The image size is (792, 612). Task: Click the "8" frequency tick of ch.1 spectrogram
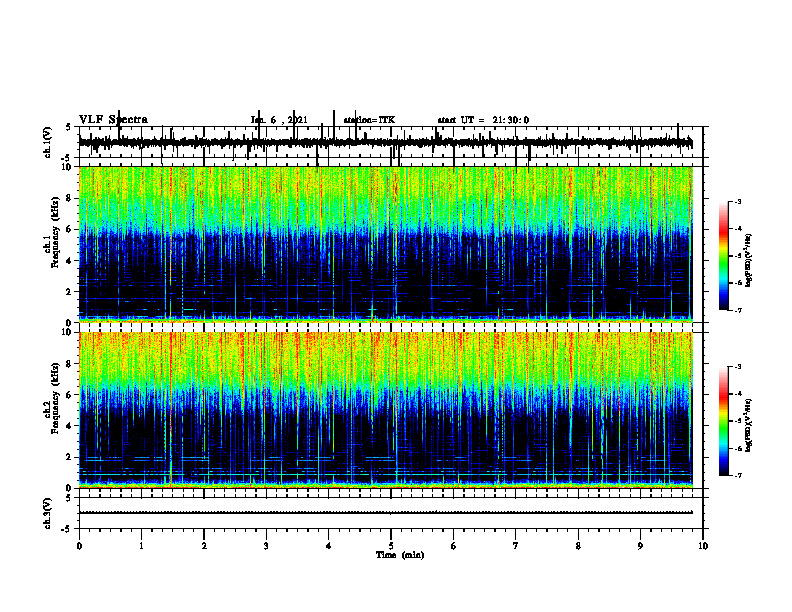[70, 198]
